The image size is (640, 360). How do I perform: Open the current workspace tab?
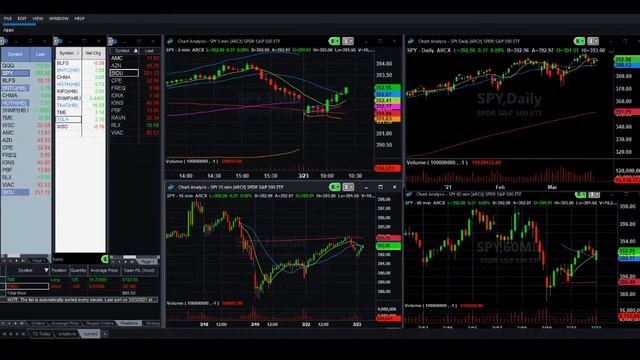(90, 334)
